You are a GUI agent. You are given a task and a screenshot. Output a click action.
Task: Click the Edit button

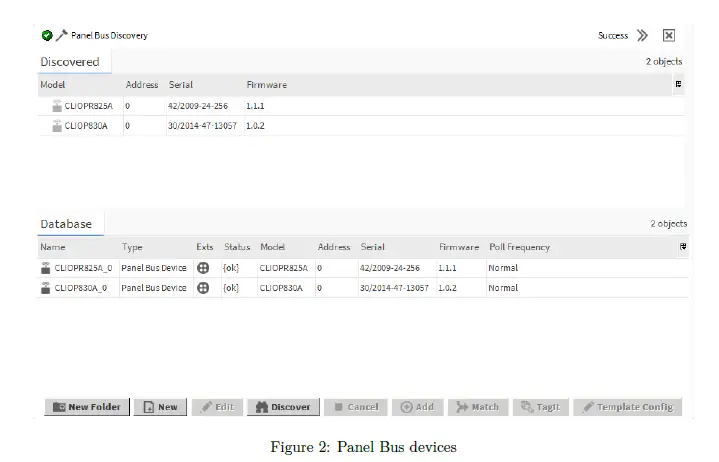[x=217, y=407]
